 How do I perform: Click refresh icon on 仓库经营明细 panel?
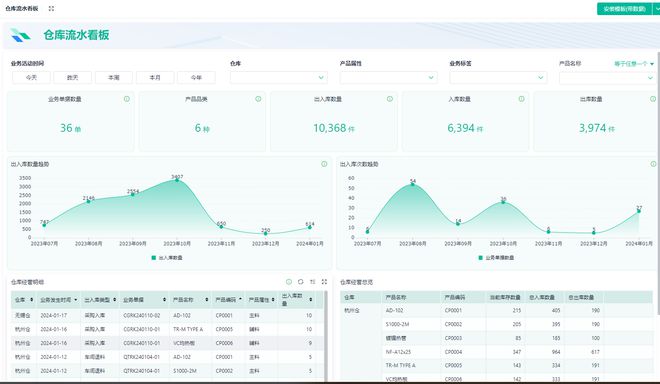click(x=301, y=282)
